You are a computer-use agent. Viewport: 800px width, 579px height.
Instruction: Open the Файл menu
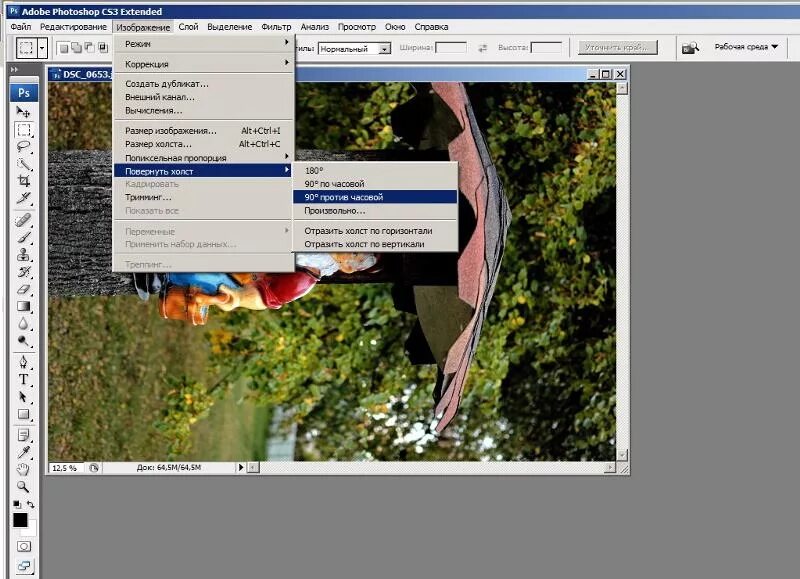pyautogui.click(x=21, y=27)
